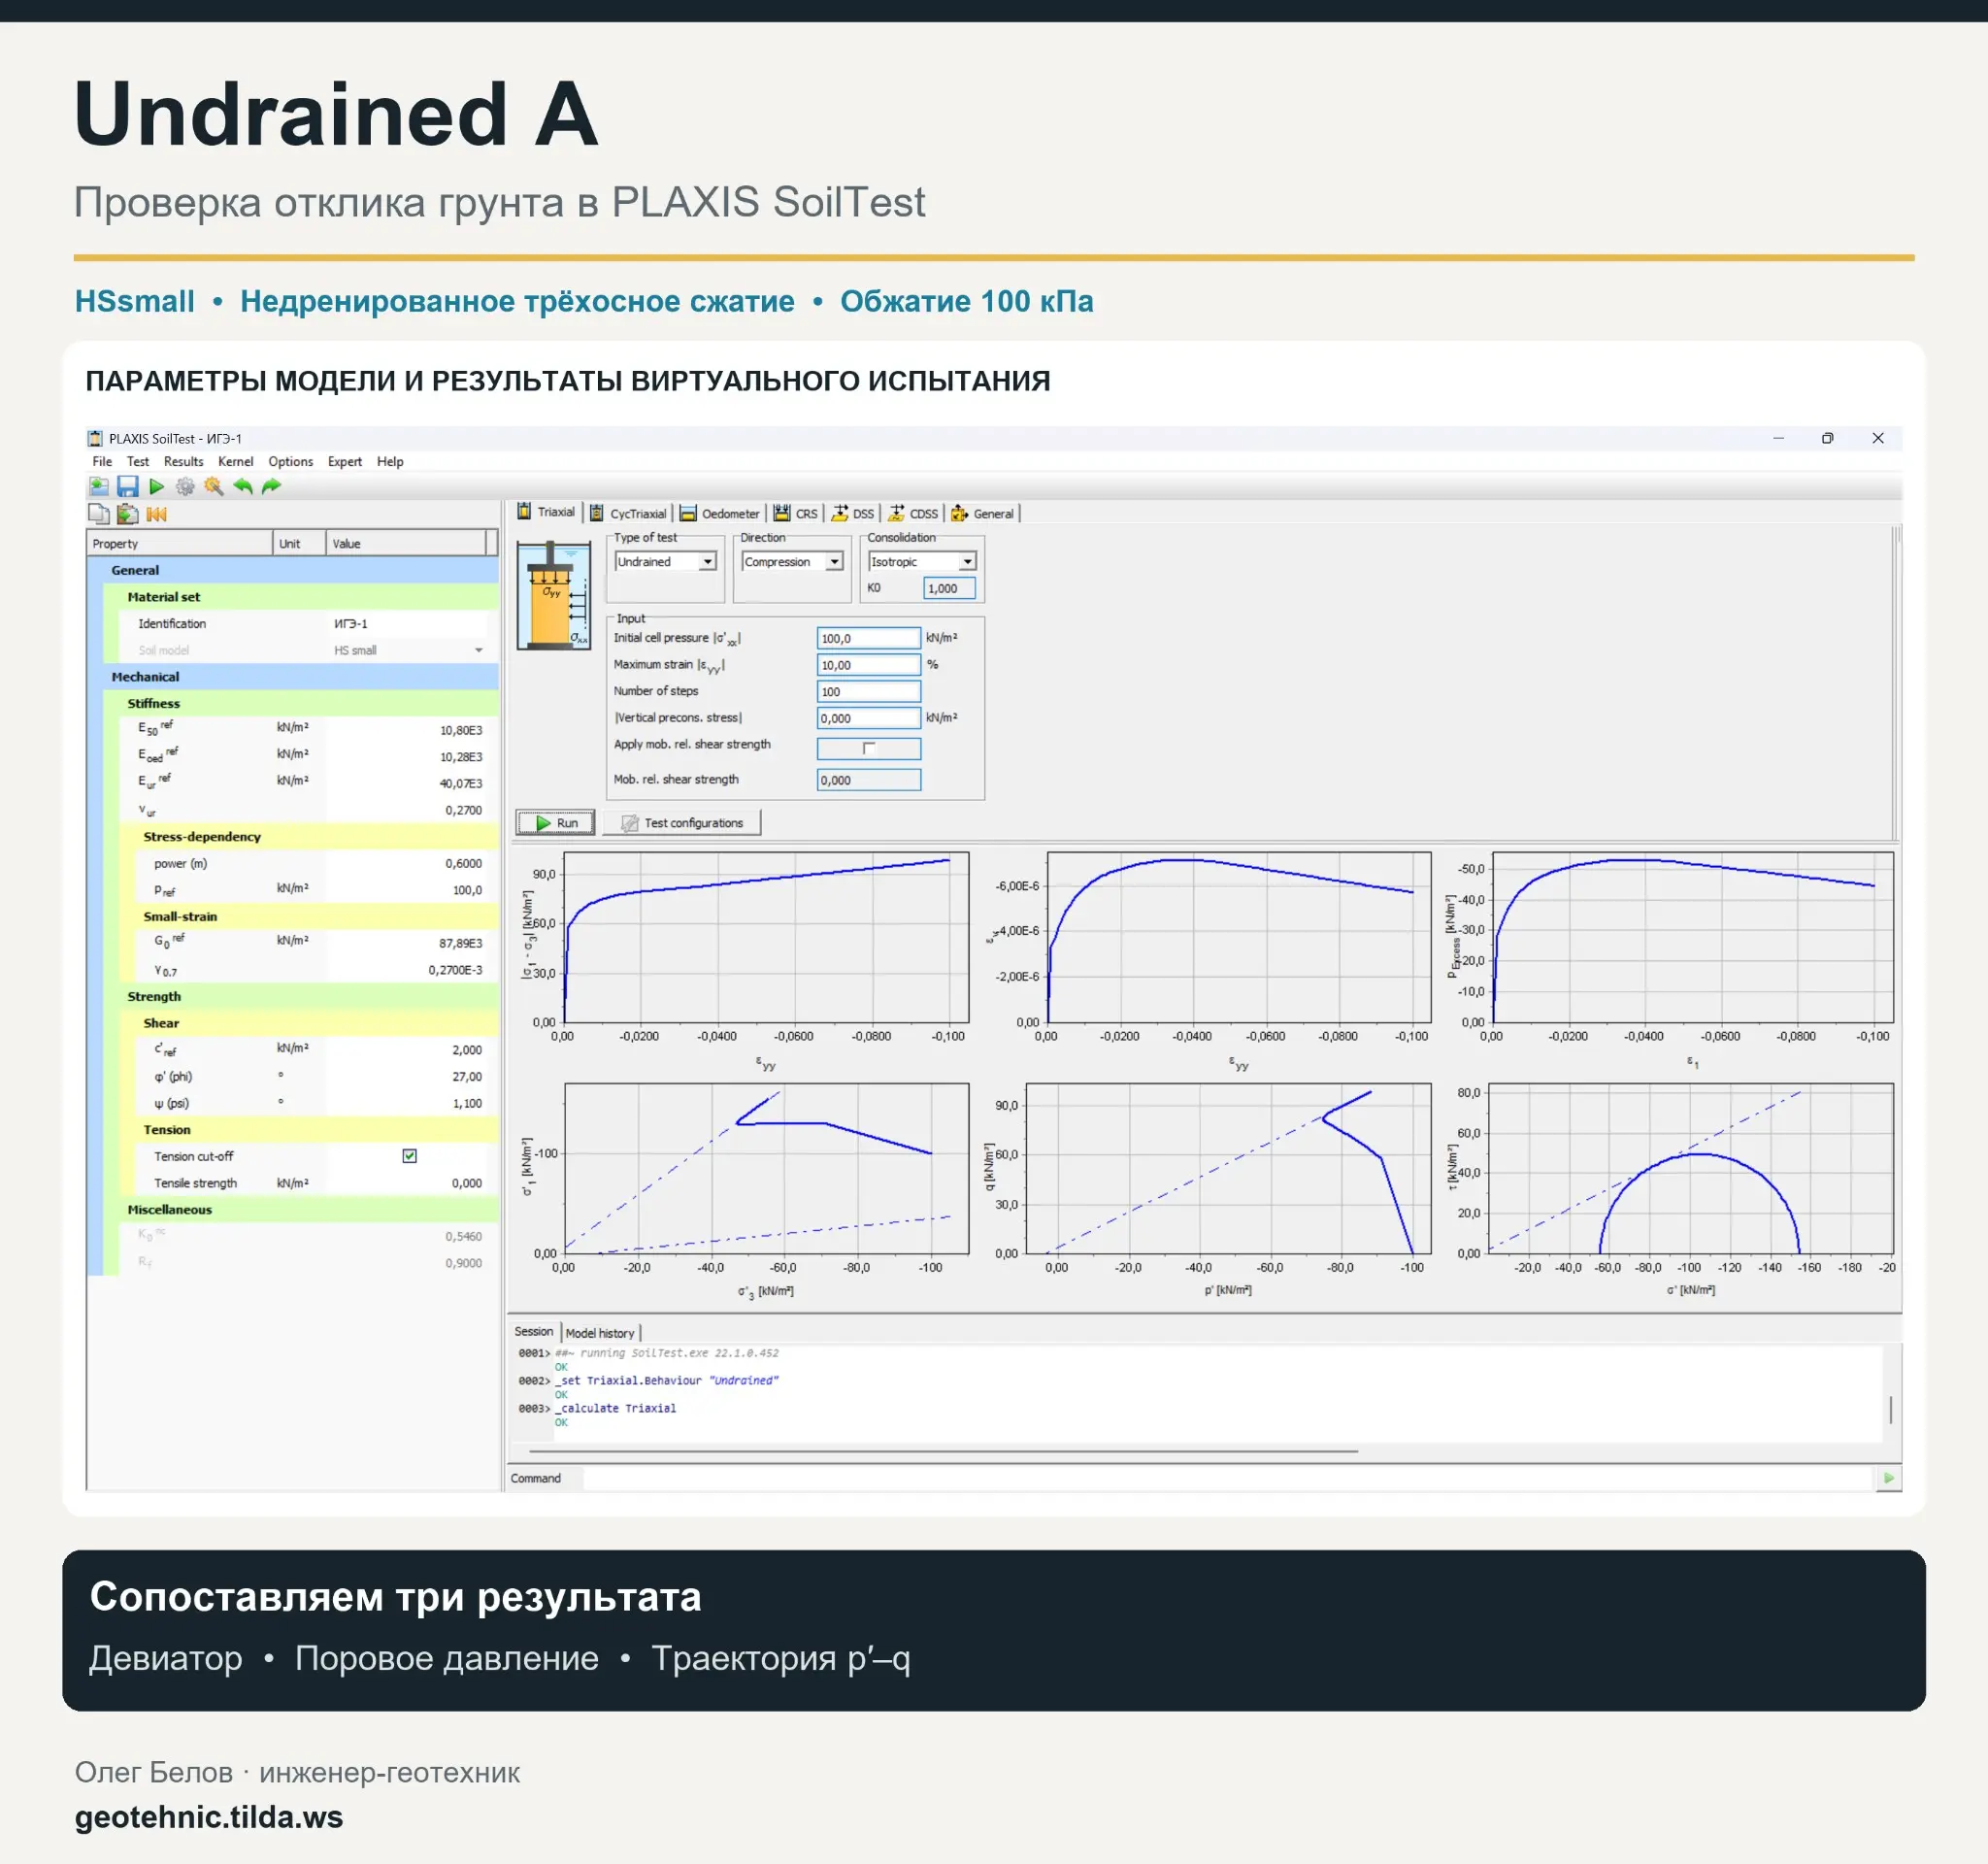
Task: Click the green undo arrow icon
Action: [243, 487]
